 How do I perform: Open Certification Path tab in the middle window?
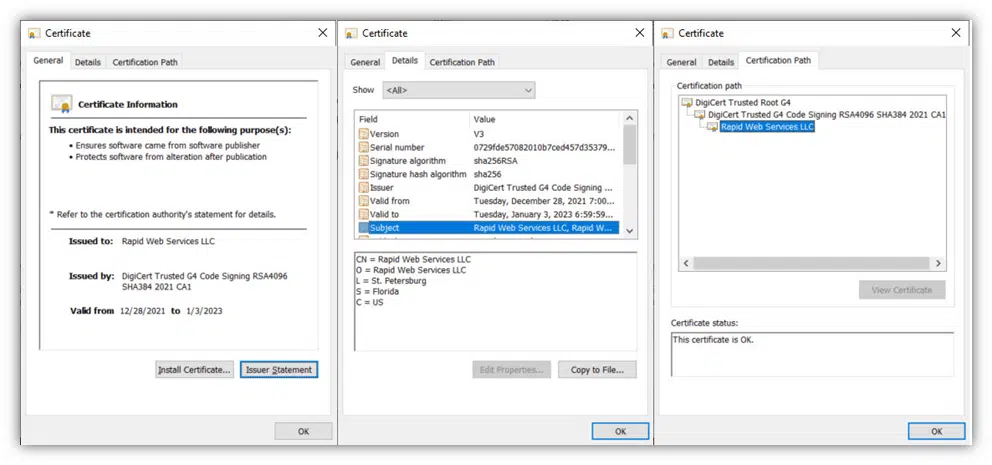tap(462, 62)
